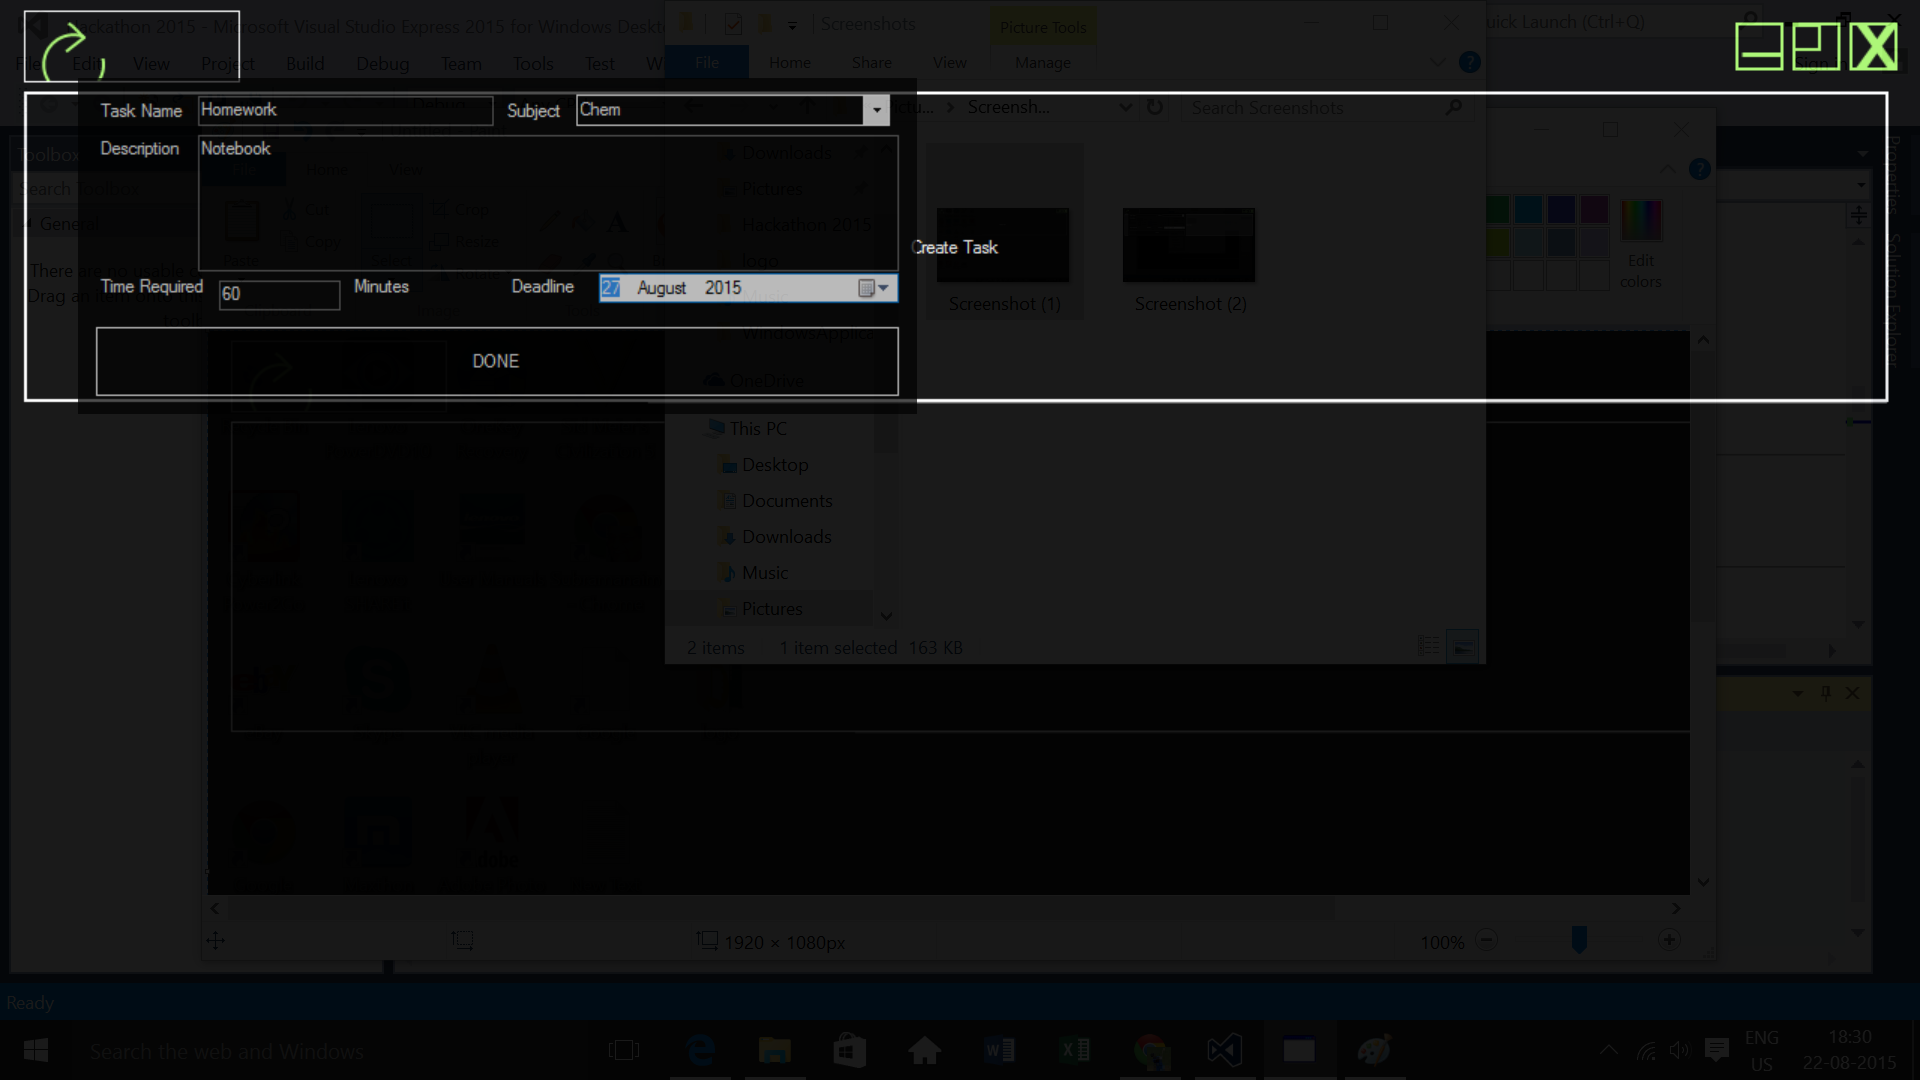Click the green minimize bar icon
1920x1080 pixels.
pyautogui.click(x=1758, y=46)
